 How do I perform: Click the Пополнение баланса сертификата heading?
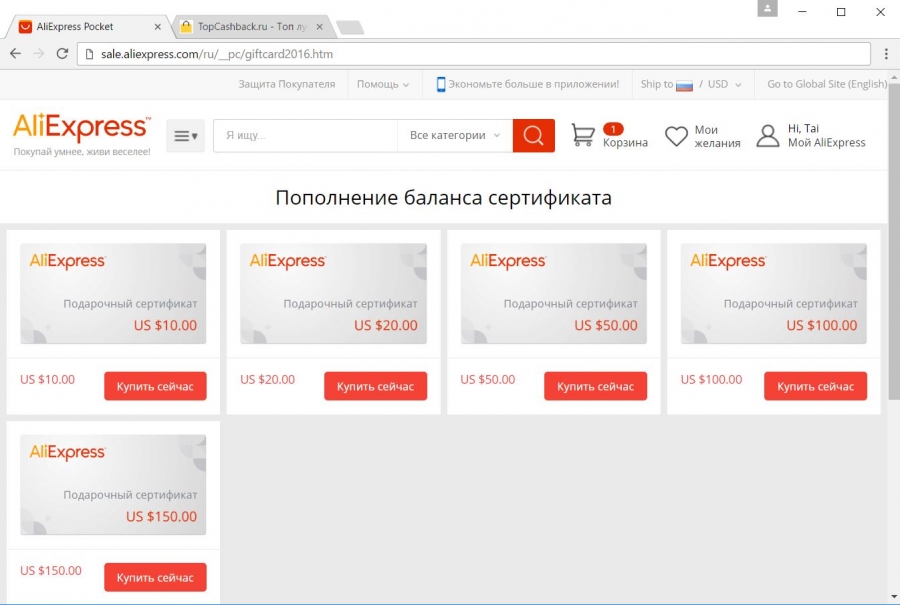(444, 197)
